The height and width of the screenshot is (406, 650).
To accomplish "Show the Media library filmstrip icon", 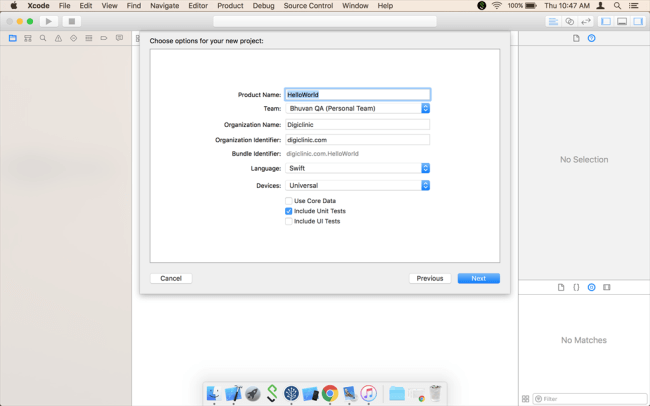I will click(x=607, y=287).
